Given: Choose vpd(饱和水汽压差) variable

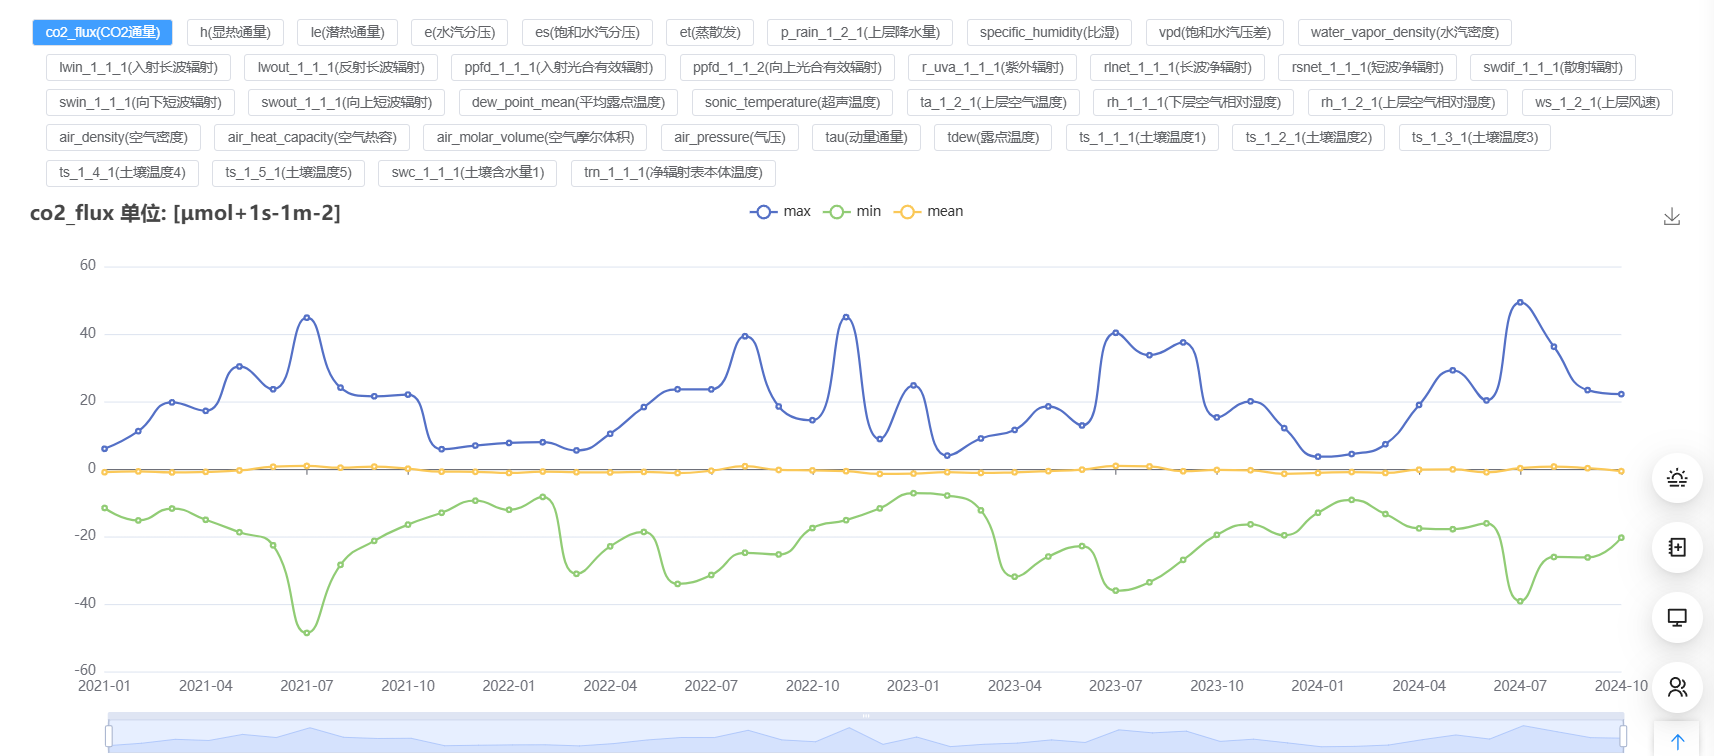Looking at the screenshot, I should 1214,32.
